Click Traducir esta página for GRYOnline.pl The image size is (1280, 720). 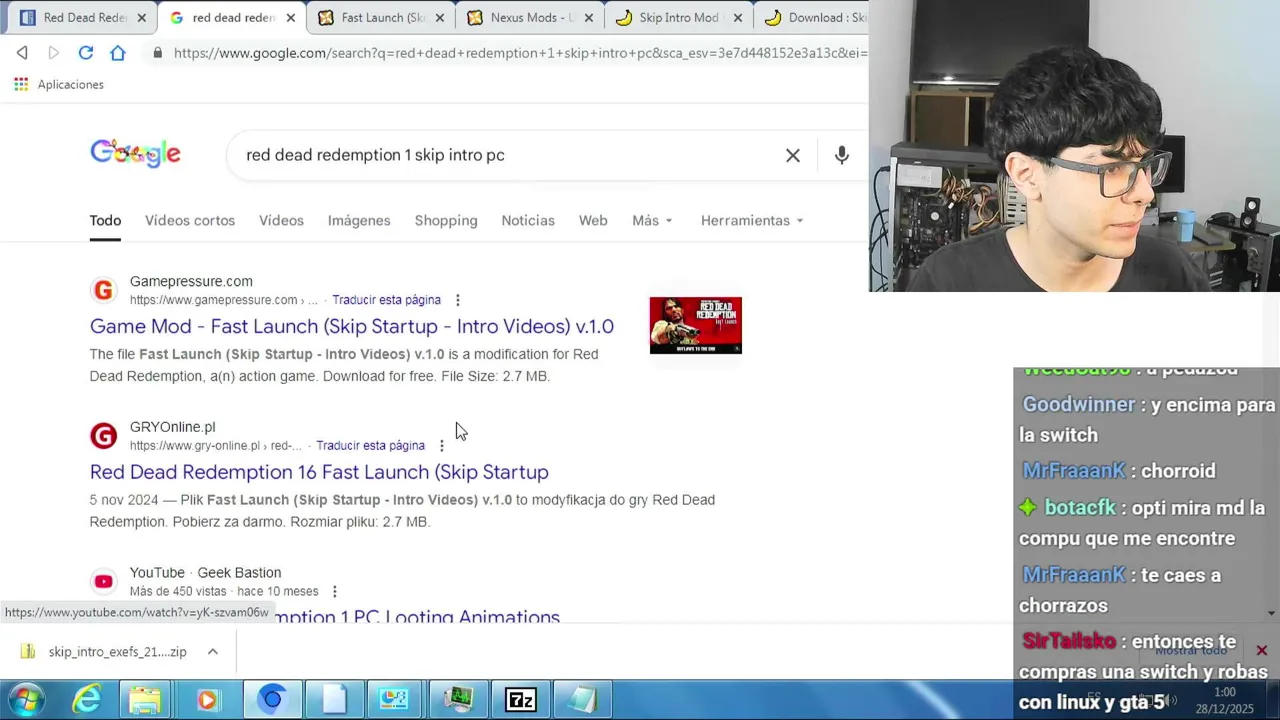(x=370, y=446)
